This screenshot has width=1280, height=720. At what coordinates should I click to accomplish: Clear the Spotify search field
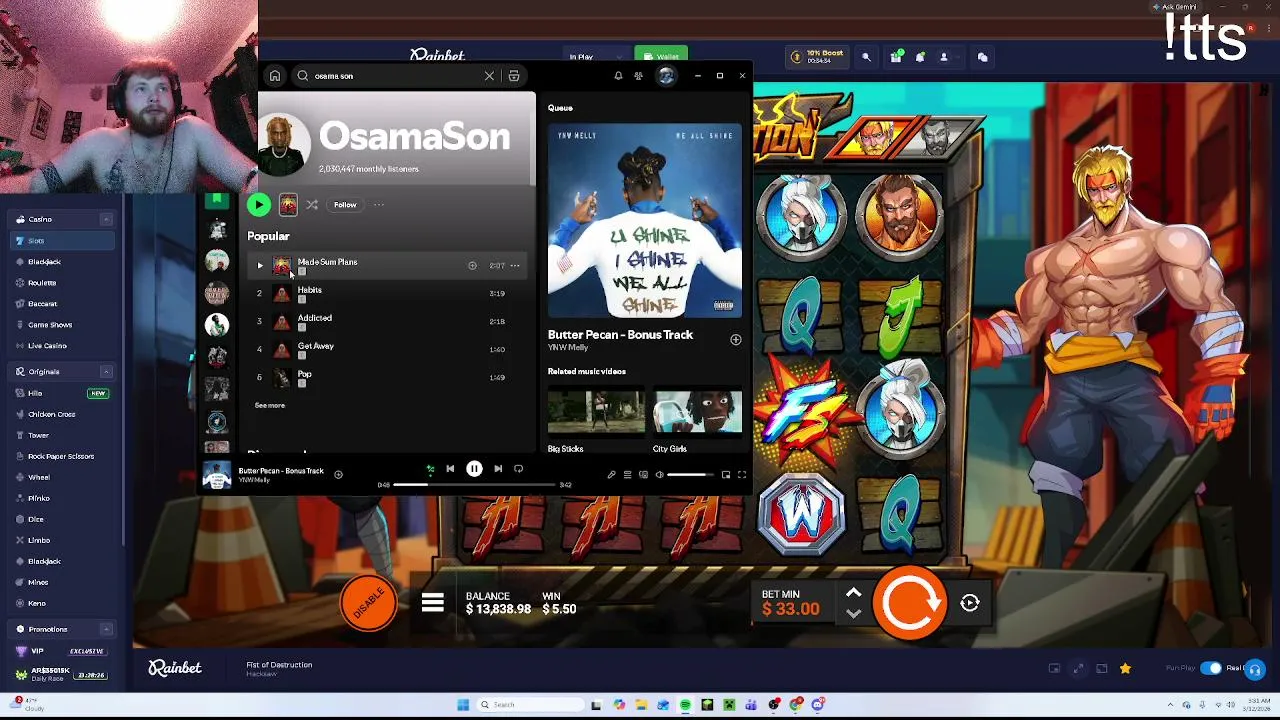(x=489, y=76)
